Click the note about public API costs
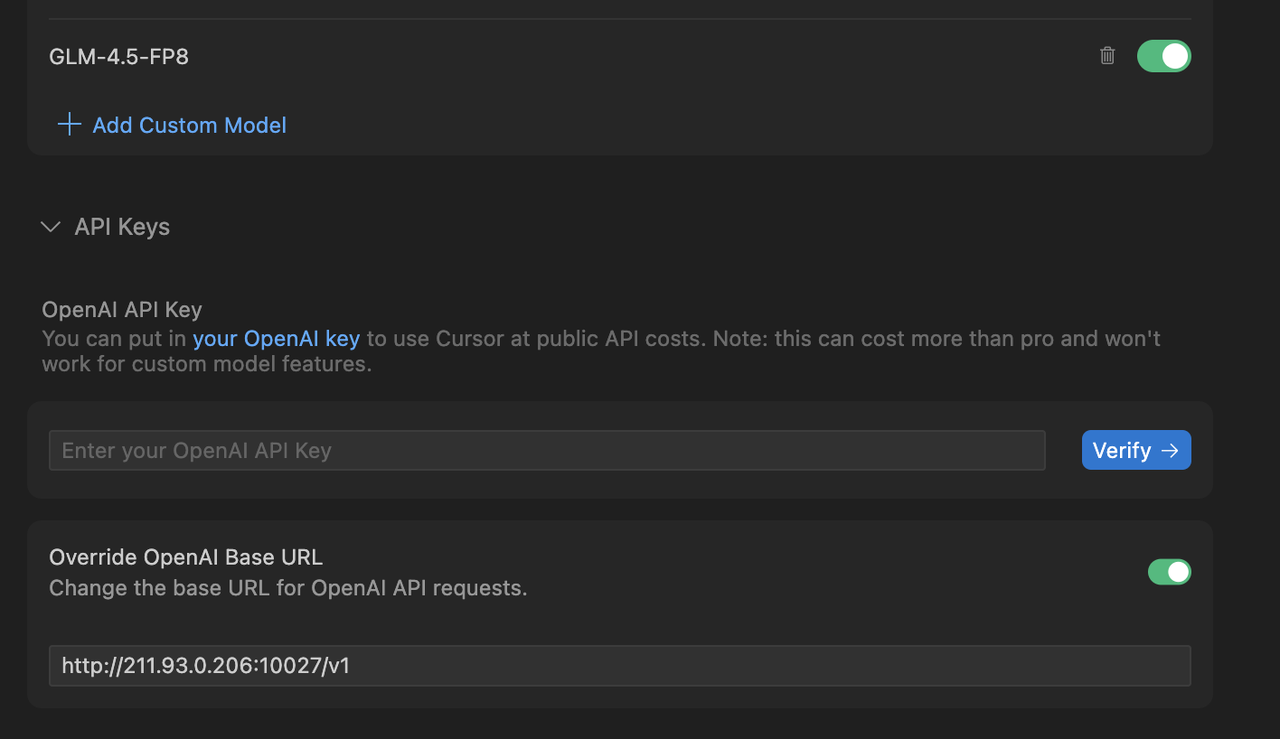Screen dimensions: 1280x739 pos(760,339)
